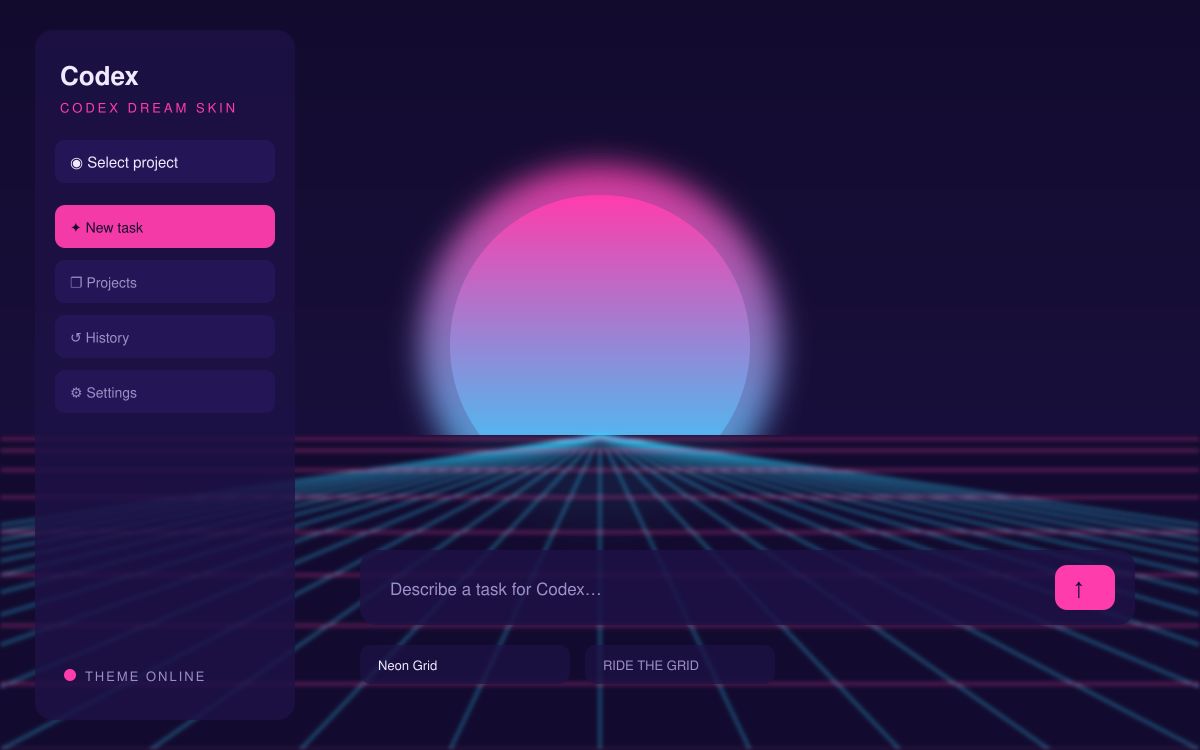This screenshot has height=750, width=1200.
Task: Click the THEME ONLINE status label
Action: click(145, 677)
